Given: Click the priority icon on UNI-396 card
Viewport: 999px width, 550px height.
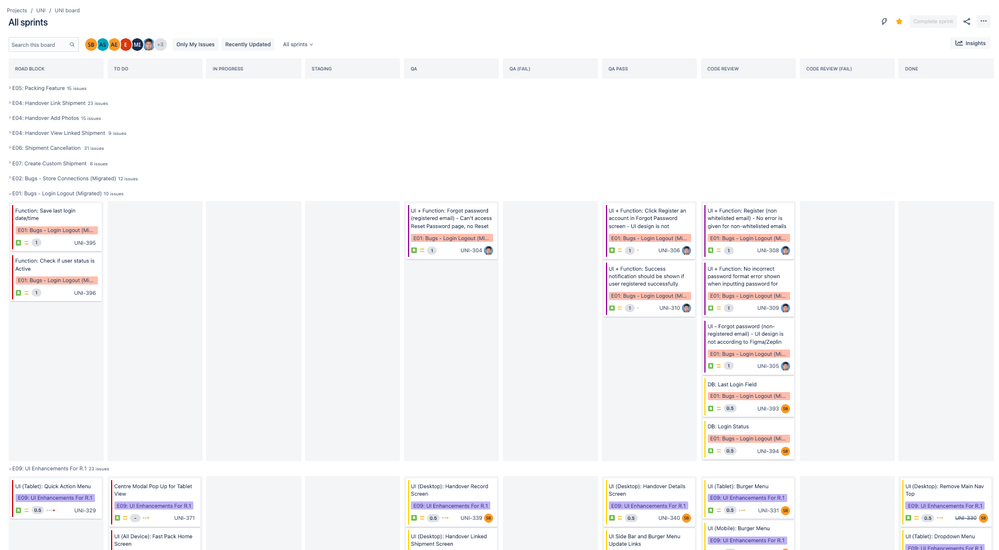Looking at the screenshot, I should [26, 293].
